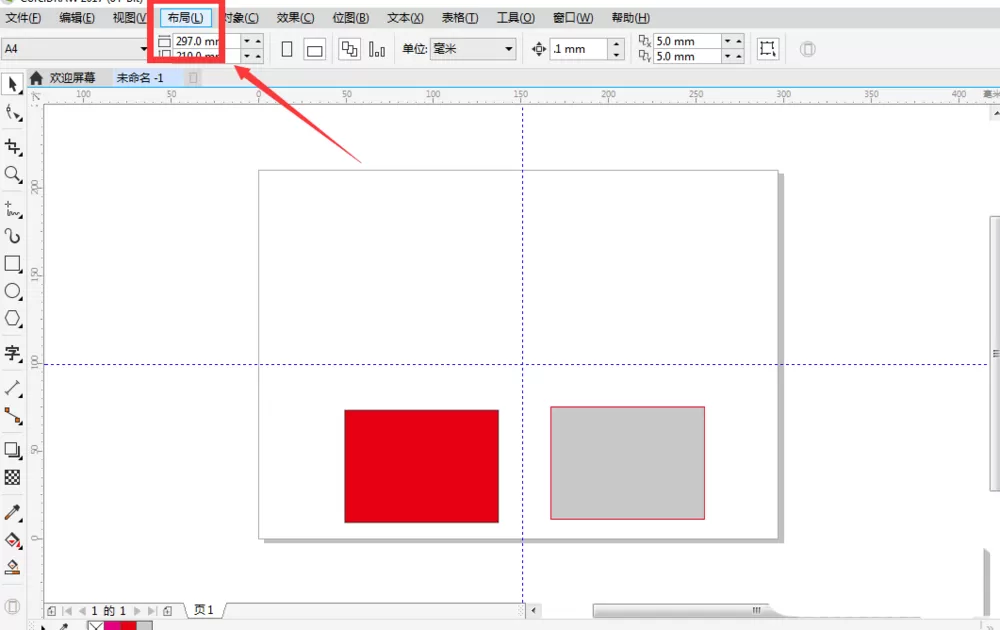Open the 位图(B) menu
Viewport: 1000px width, 630px height.
pos(350,18)
